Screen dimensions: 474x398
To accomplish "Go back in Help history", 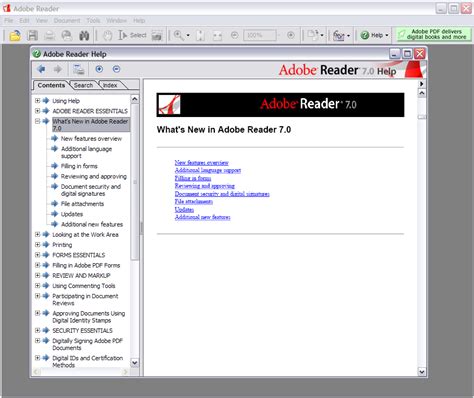I will click(x=41, y=69).
